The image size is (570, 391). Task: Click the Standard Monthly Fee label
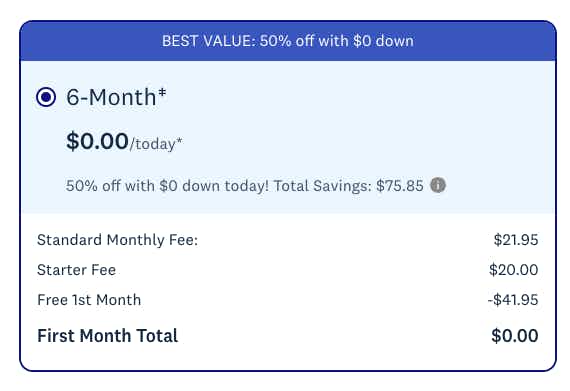pyautogui.click(x=117, y=240)
